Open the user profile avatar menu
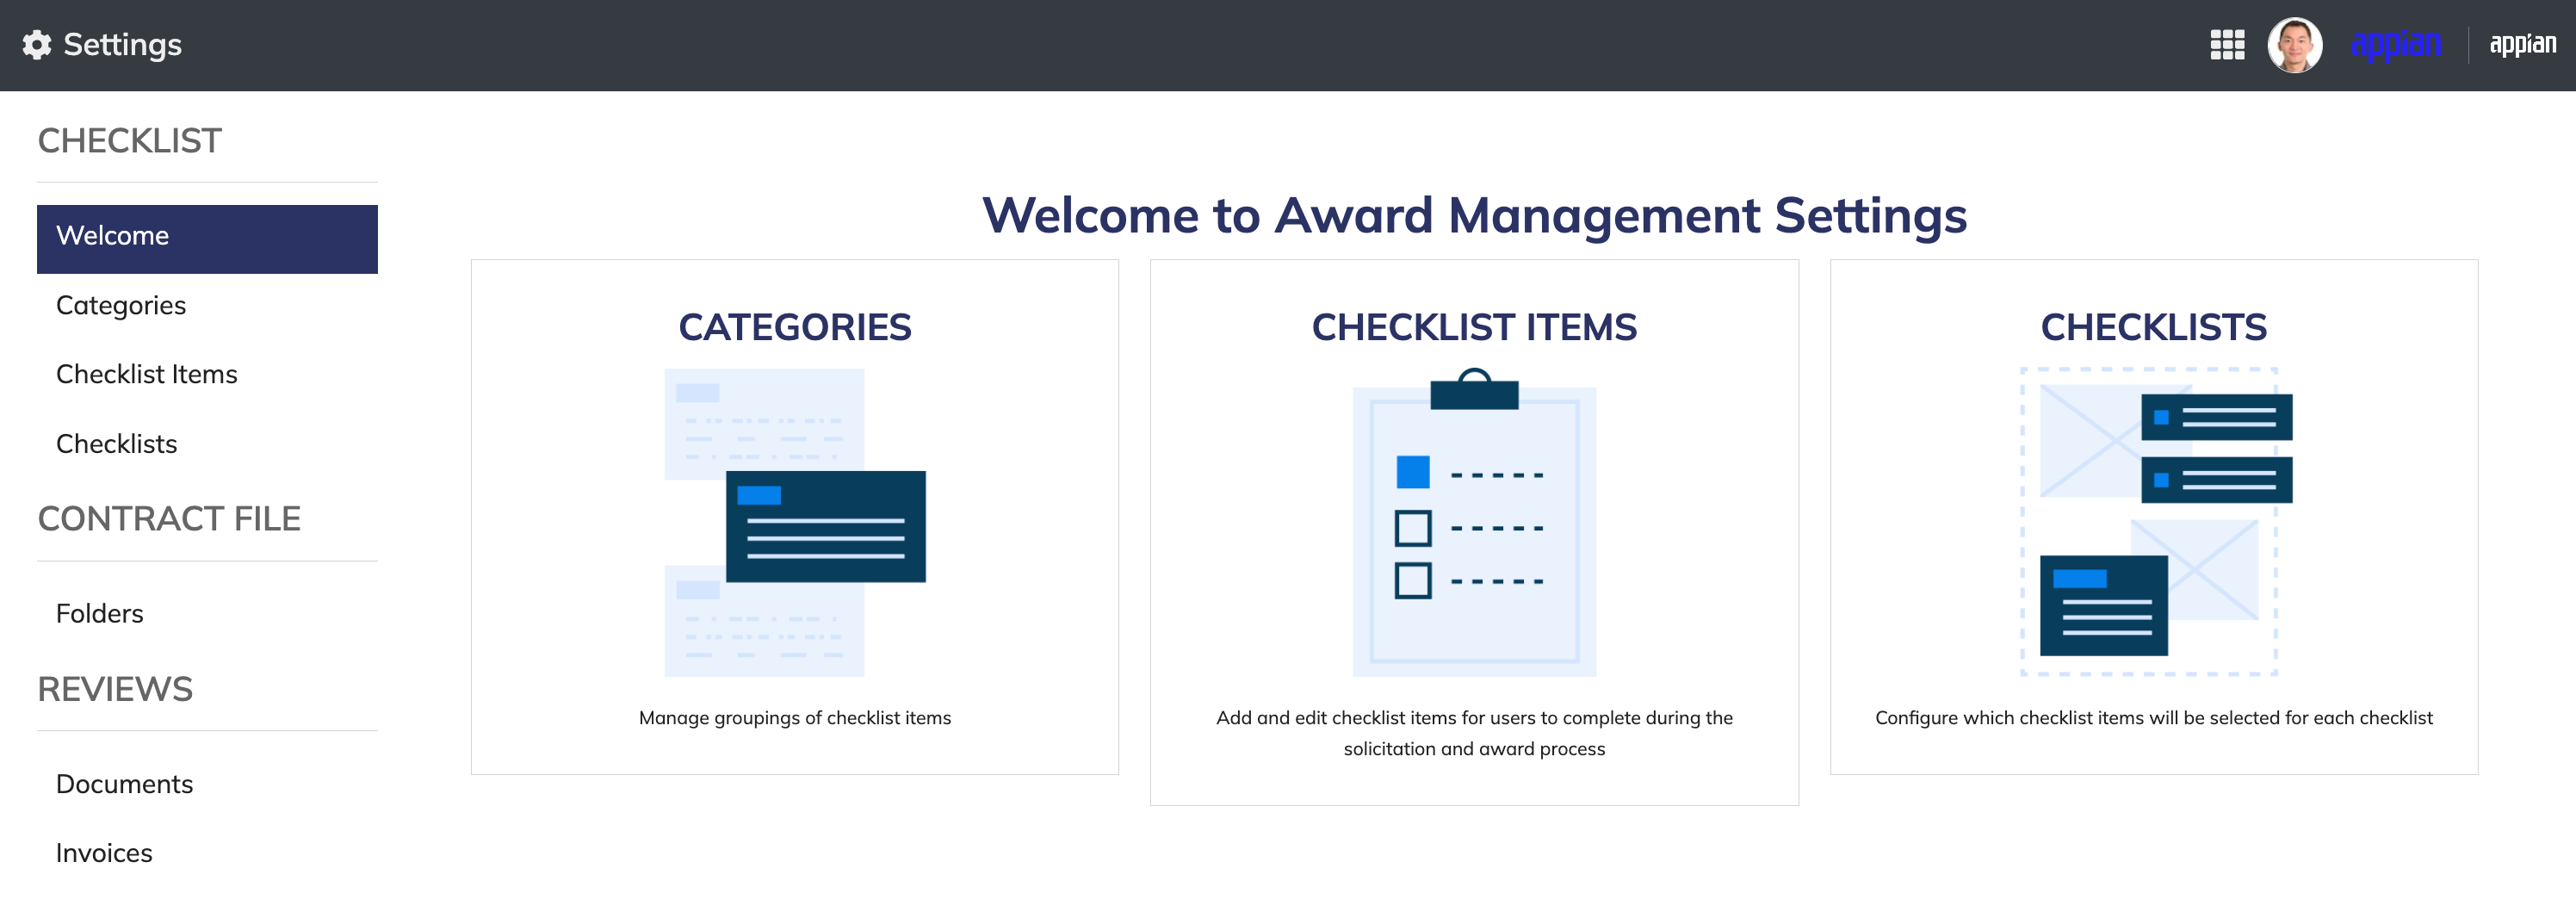Image resolution: width=2576 pixels, height=918 pixels. pyautogui.click(x=2295, y=45)
